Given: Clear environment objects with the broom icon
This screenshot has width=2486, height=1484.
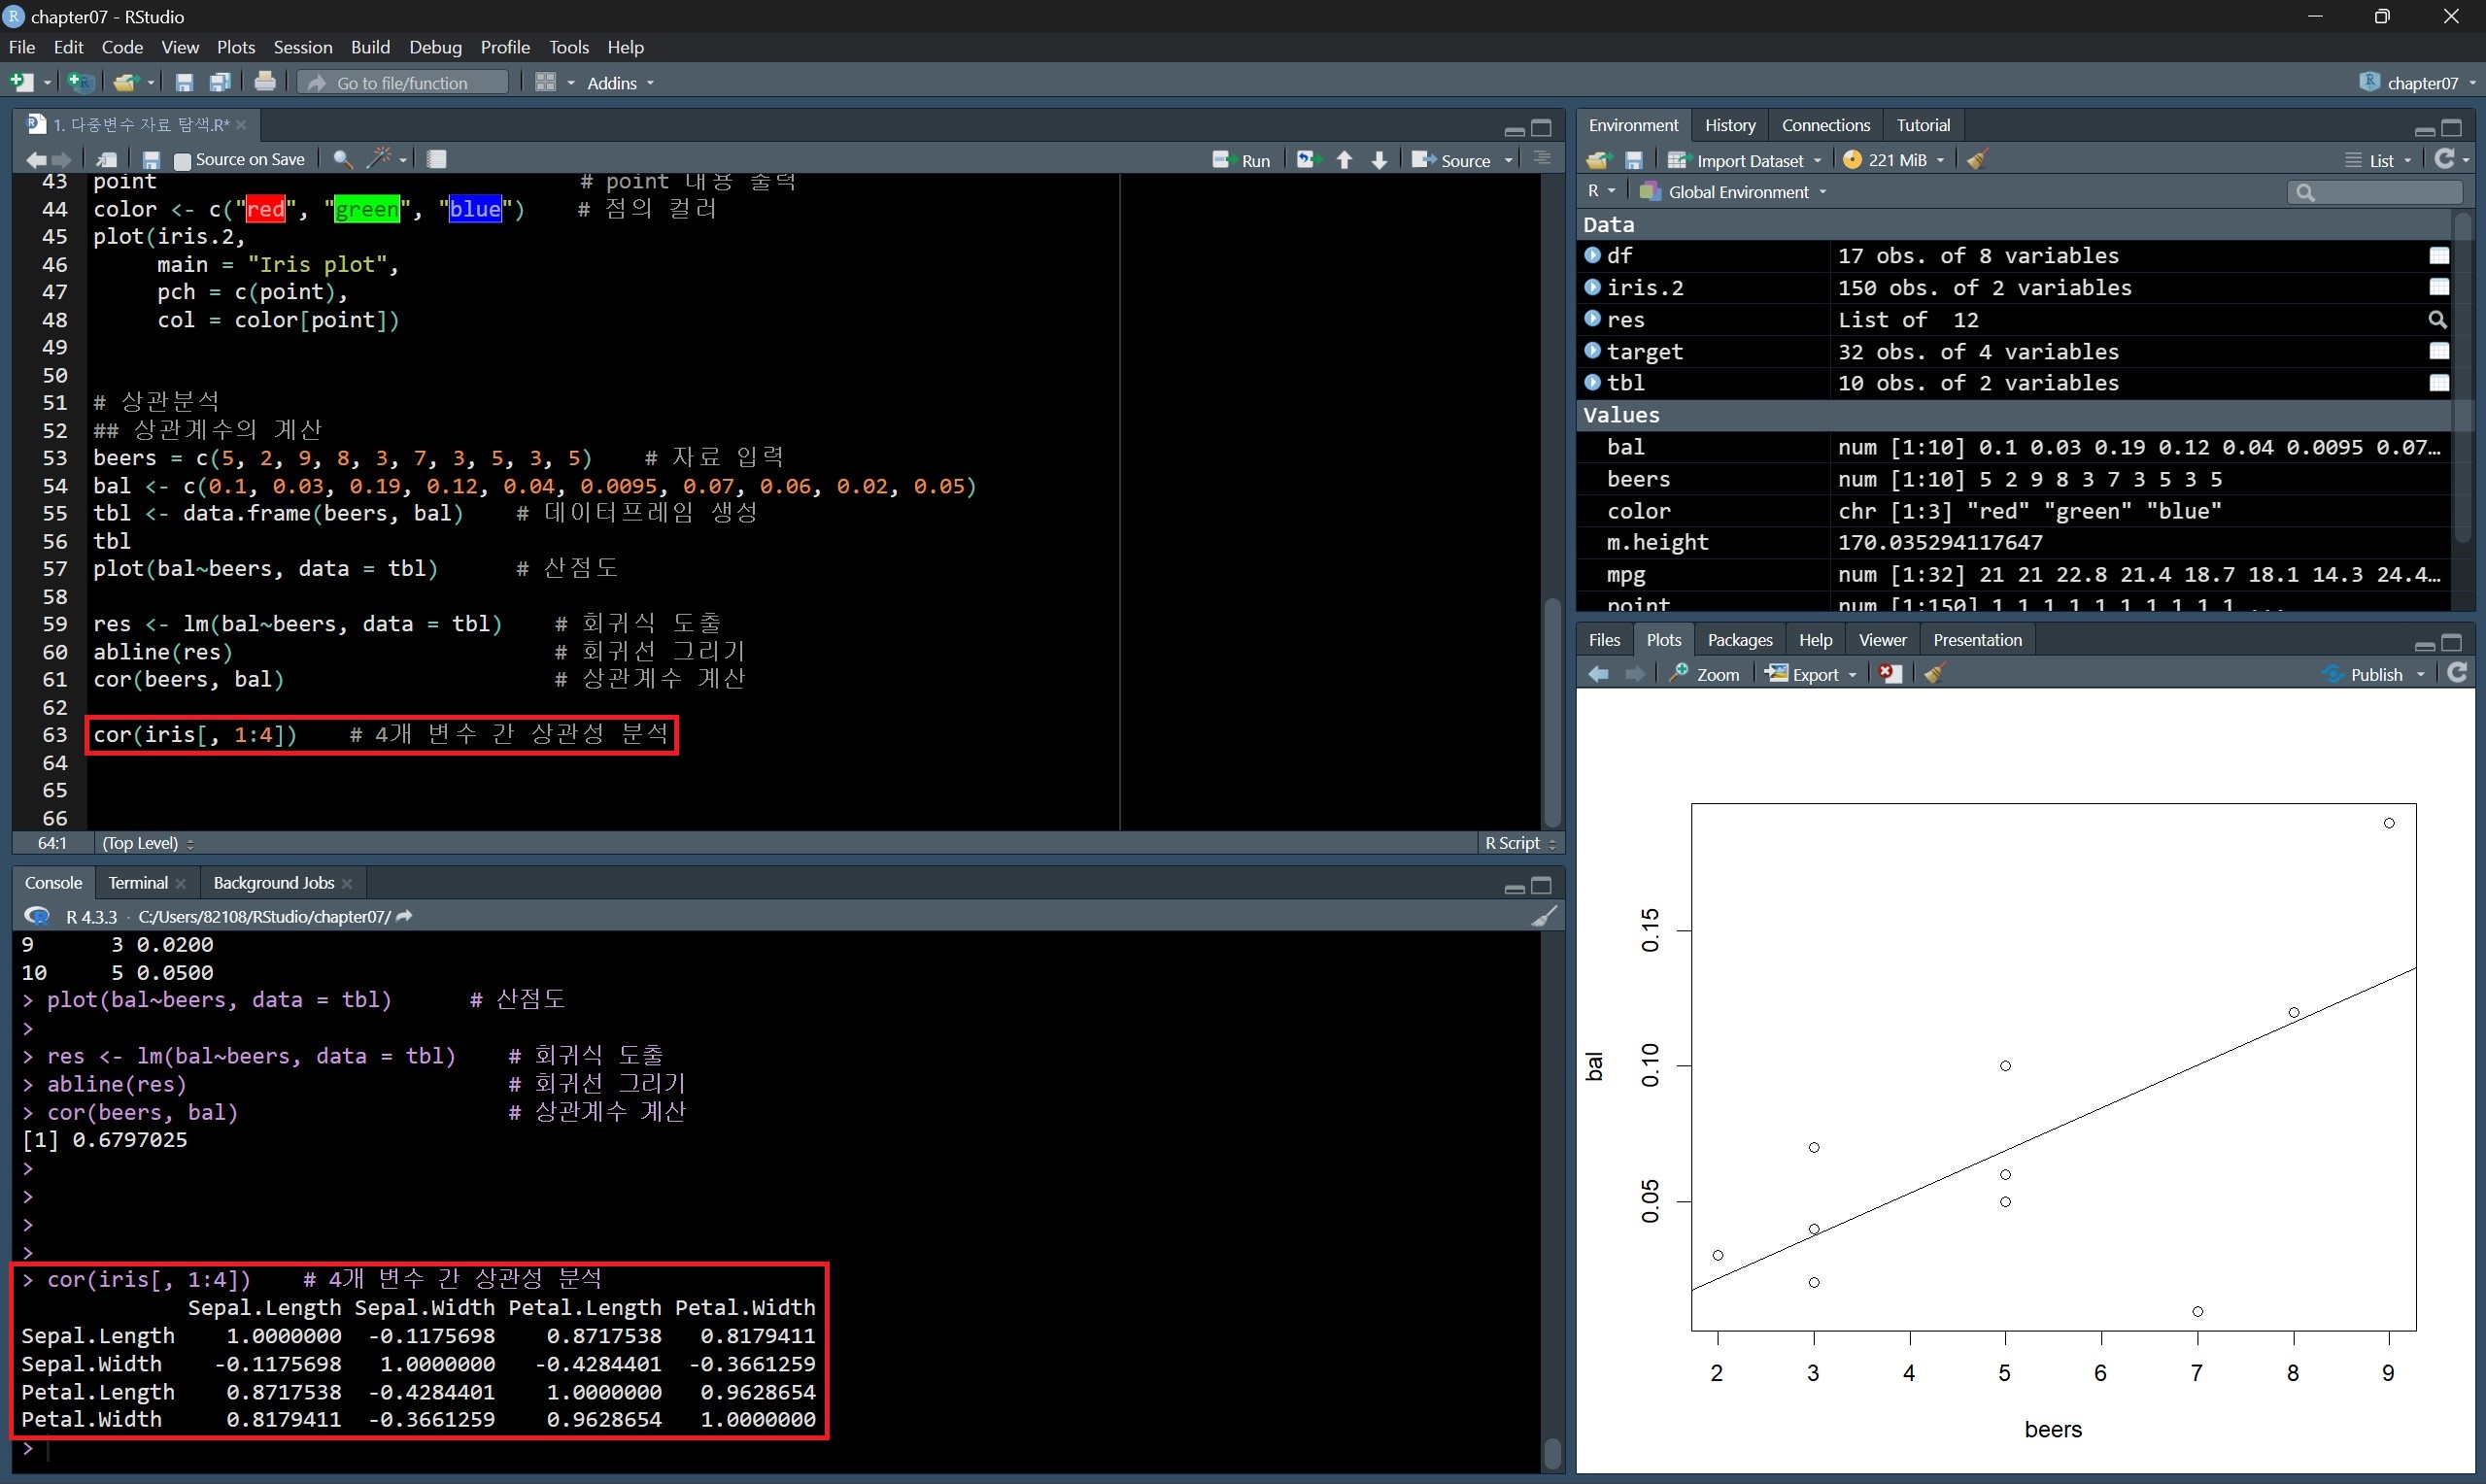Looking at the screenshot, I should 1977,160.
